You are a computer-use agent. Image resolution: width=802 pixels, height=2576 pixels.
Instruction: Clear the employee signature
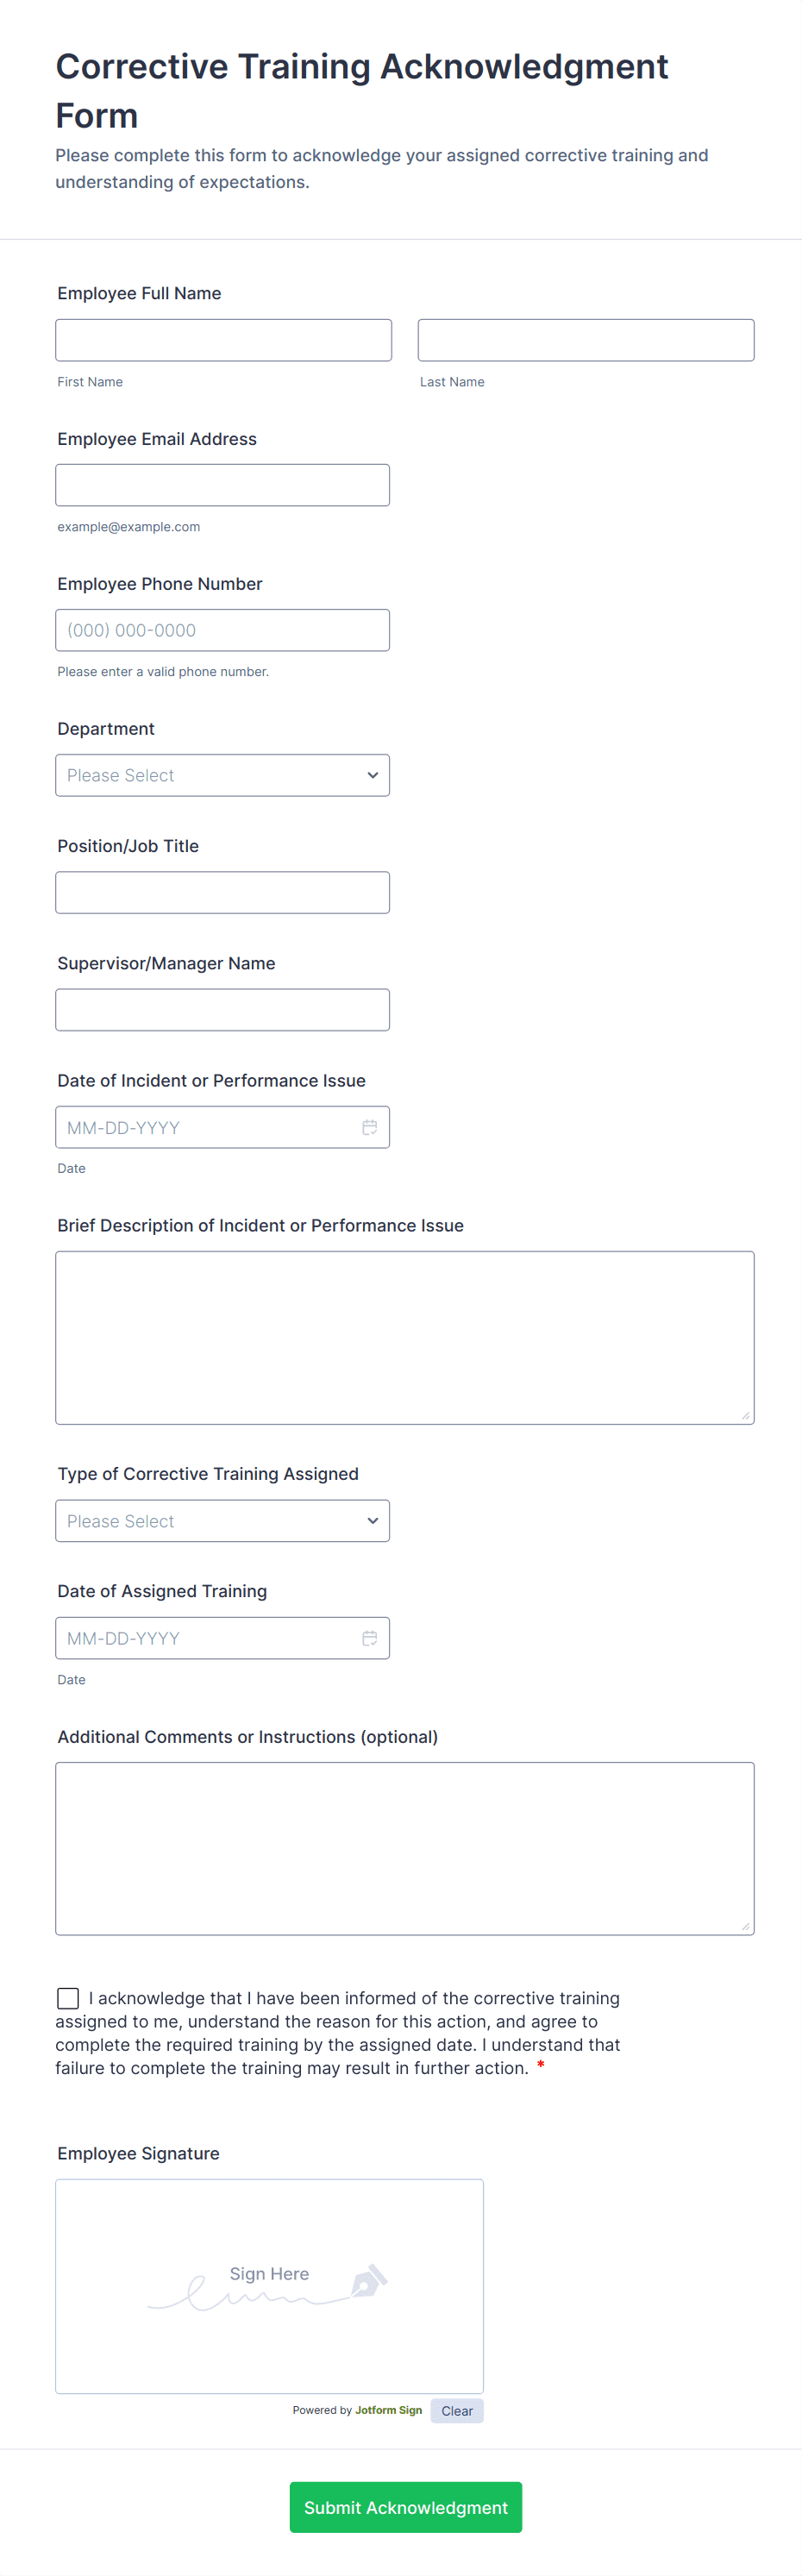(x=456, y=2411)
